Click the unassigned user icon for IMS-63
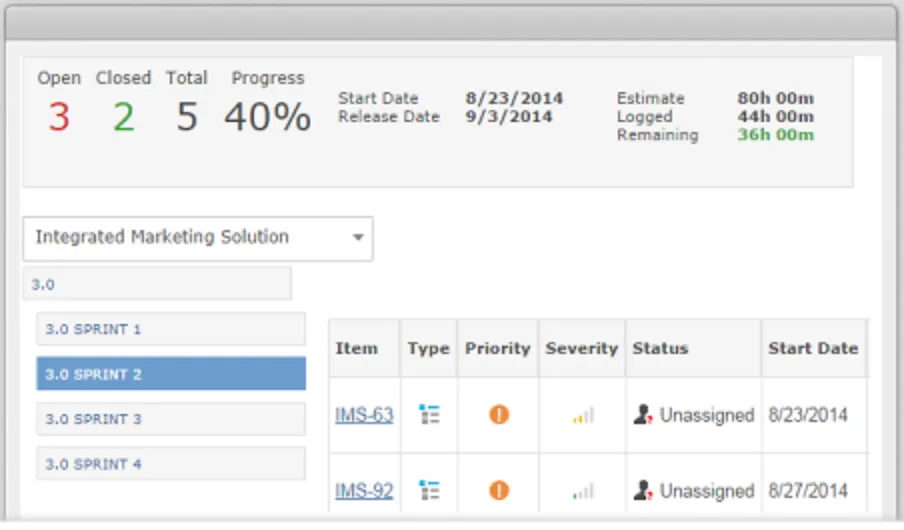This screenshot has width=904, height=530. coord(643,415)
